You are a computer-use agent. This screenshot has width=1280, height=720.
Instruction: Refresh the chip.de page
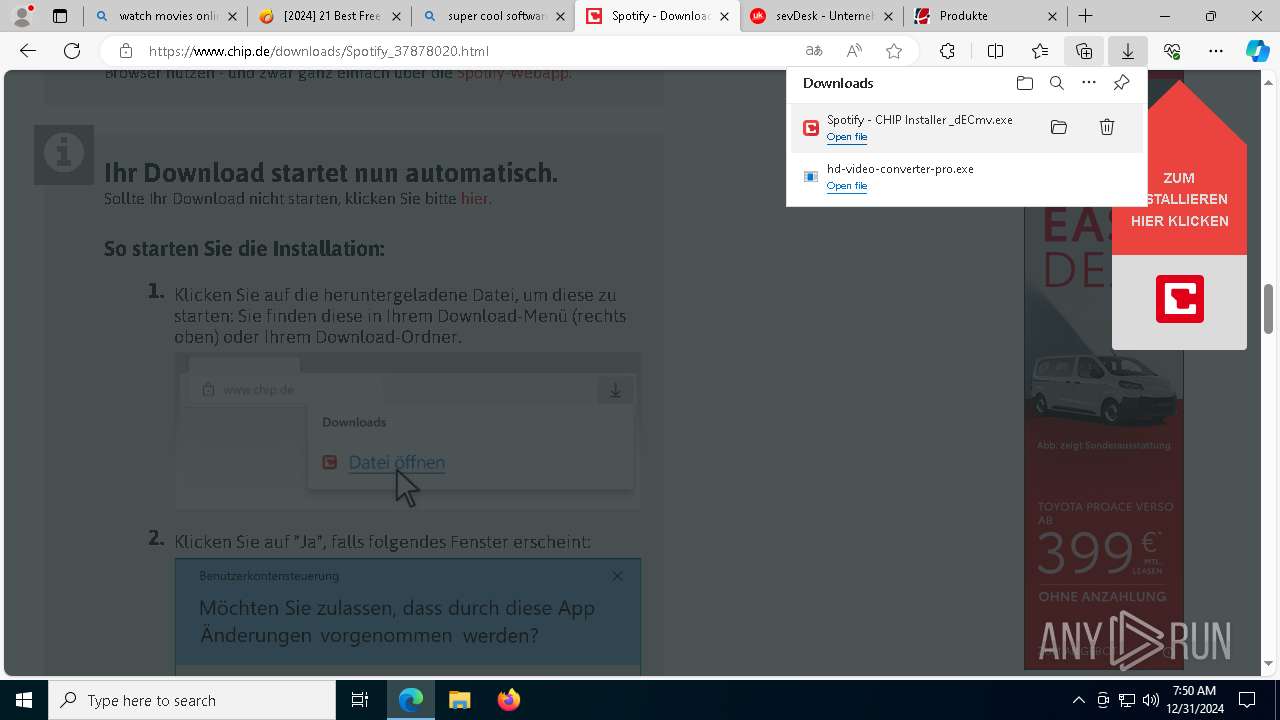click(72, 51)
